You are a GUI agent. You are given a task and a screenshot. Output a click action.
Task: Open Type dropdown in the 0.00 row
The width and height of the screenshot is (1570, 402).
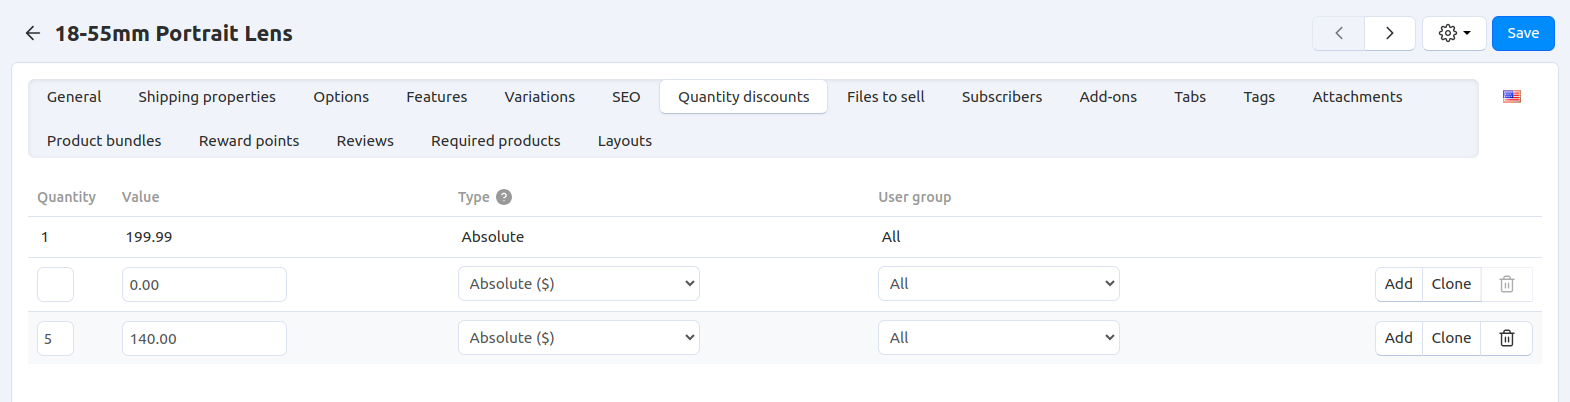click(579, 284)
